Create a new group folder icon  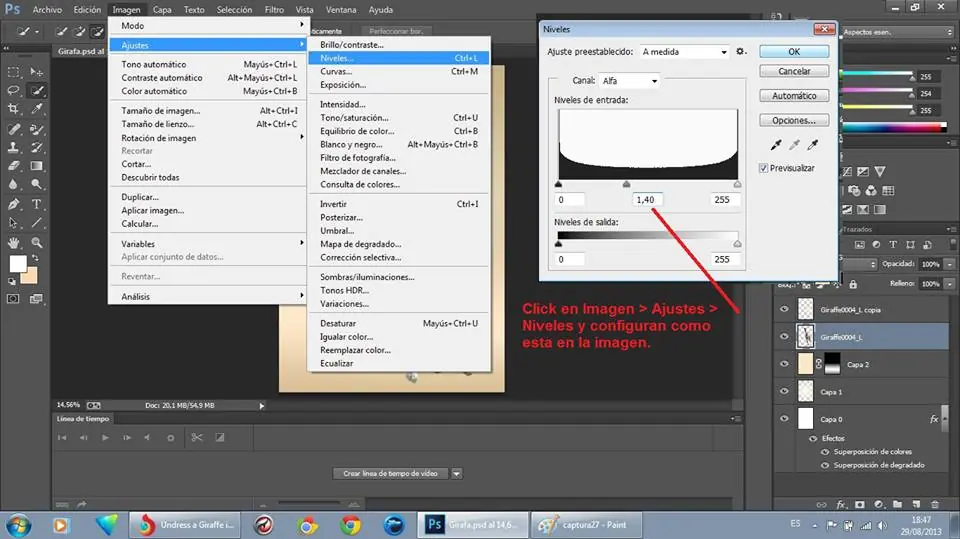897,504
